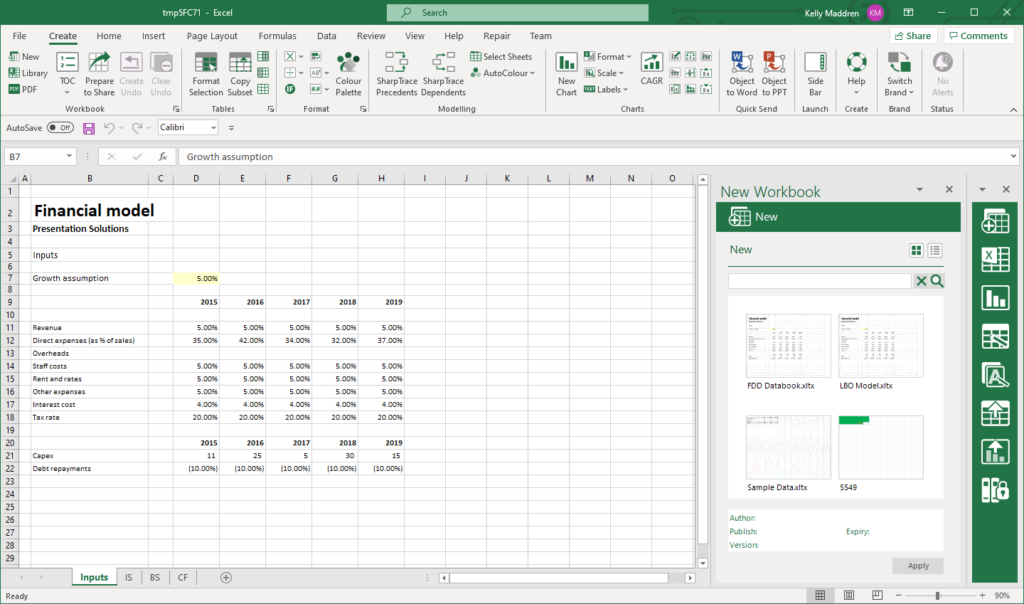Screen dimensions: 1024x604
Task: Send object to Word
Action: (742, 64)
